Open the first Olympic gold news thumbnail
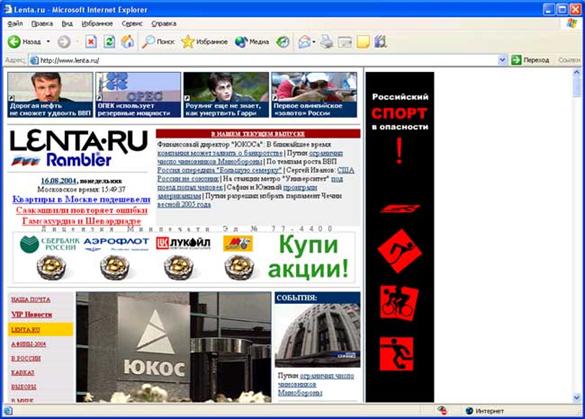Image resolution: width=585 pixels, height=419 pixels. [x=314, y=95]
